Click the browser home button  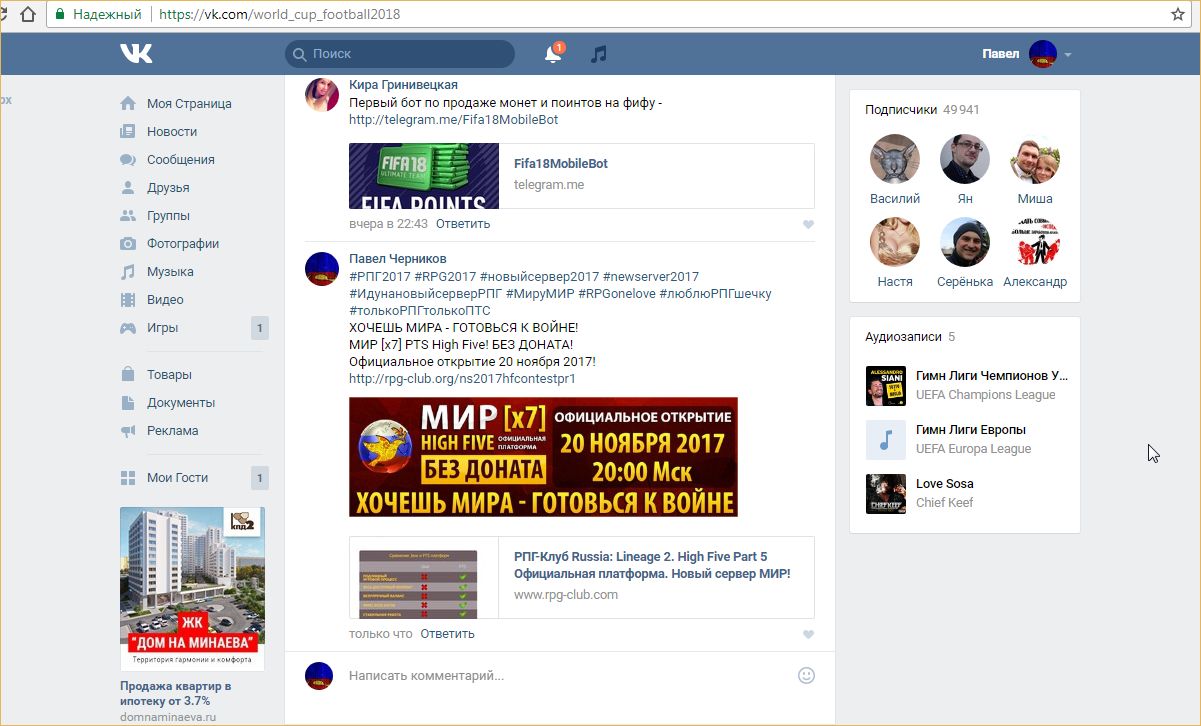(x=28, y=15)
